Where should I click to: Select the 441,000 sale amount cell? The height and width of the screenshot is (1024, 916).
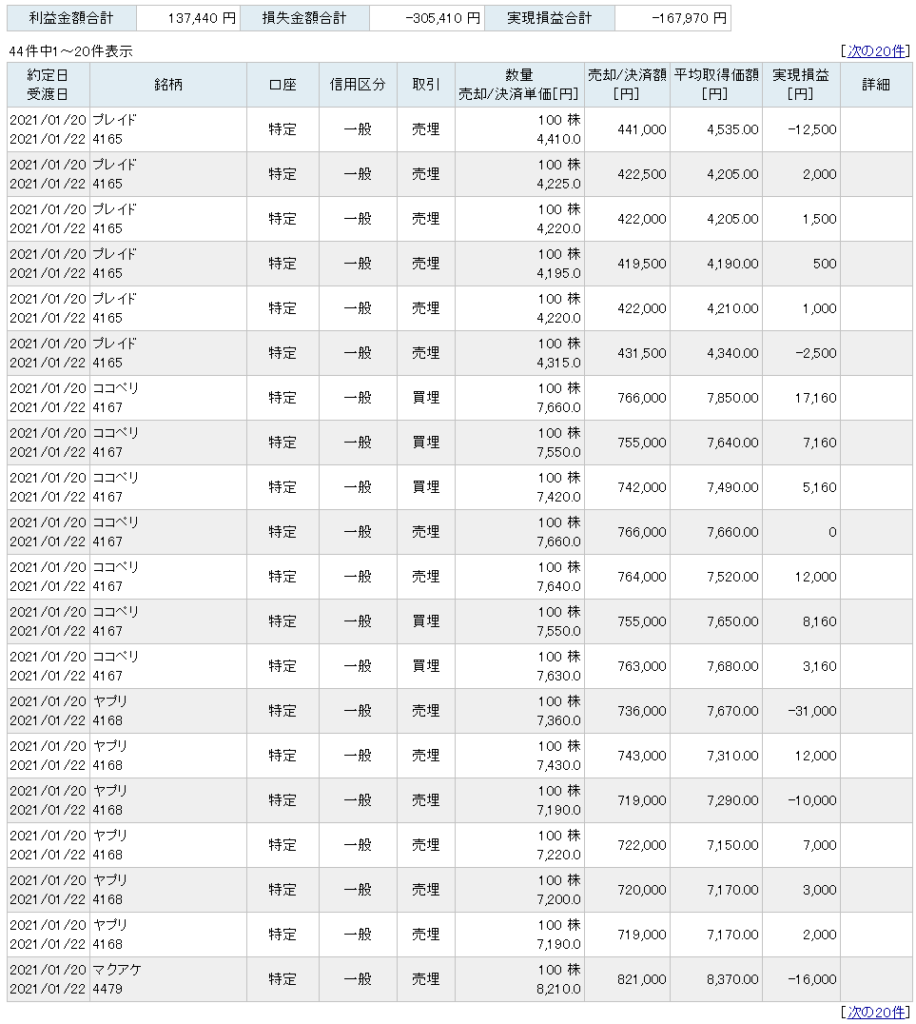[627, 129]
